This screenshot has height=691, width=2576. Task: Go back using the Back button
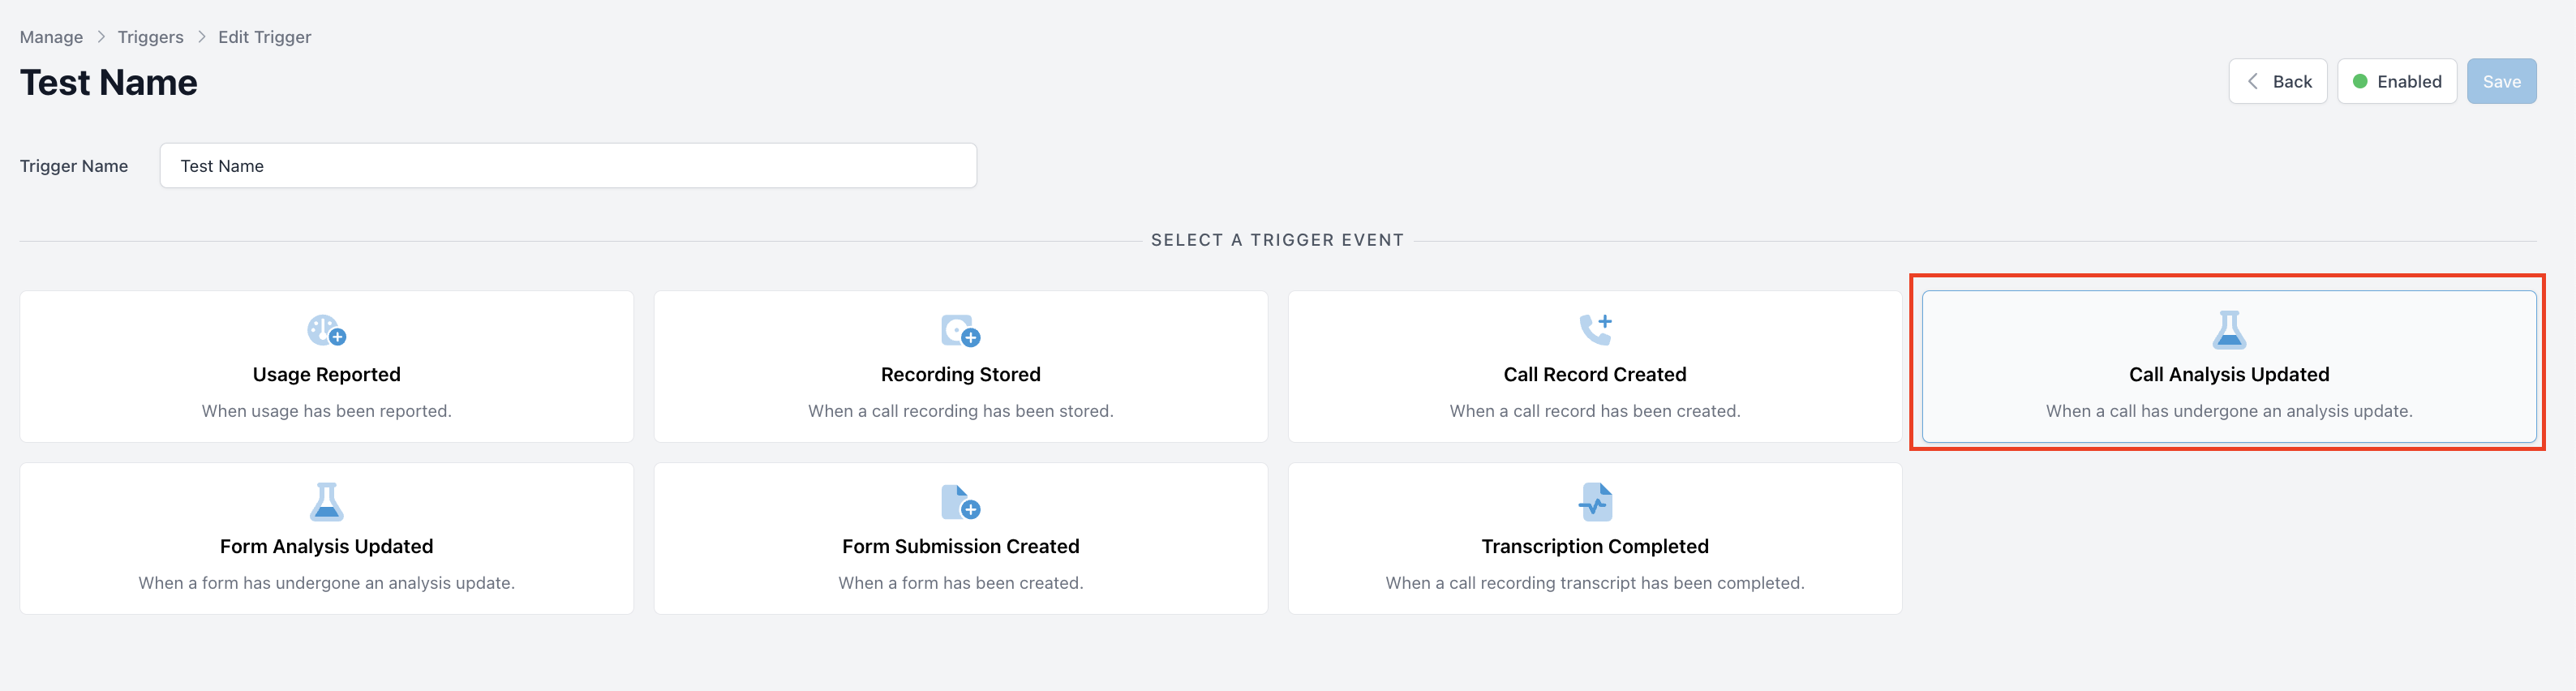pos(2278,81)
